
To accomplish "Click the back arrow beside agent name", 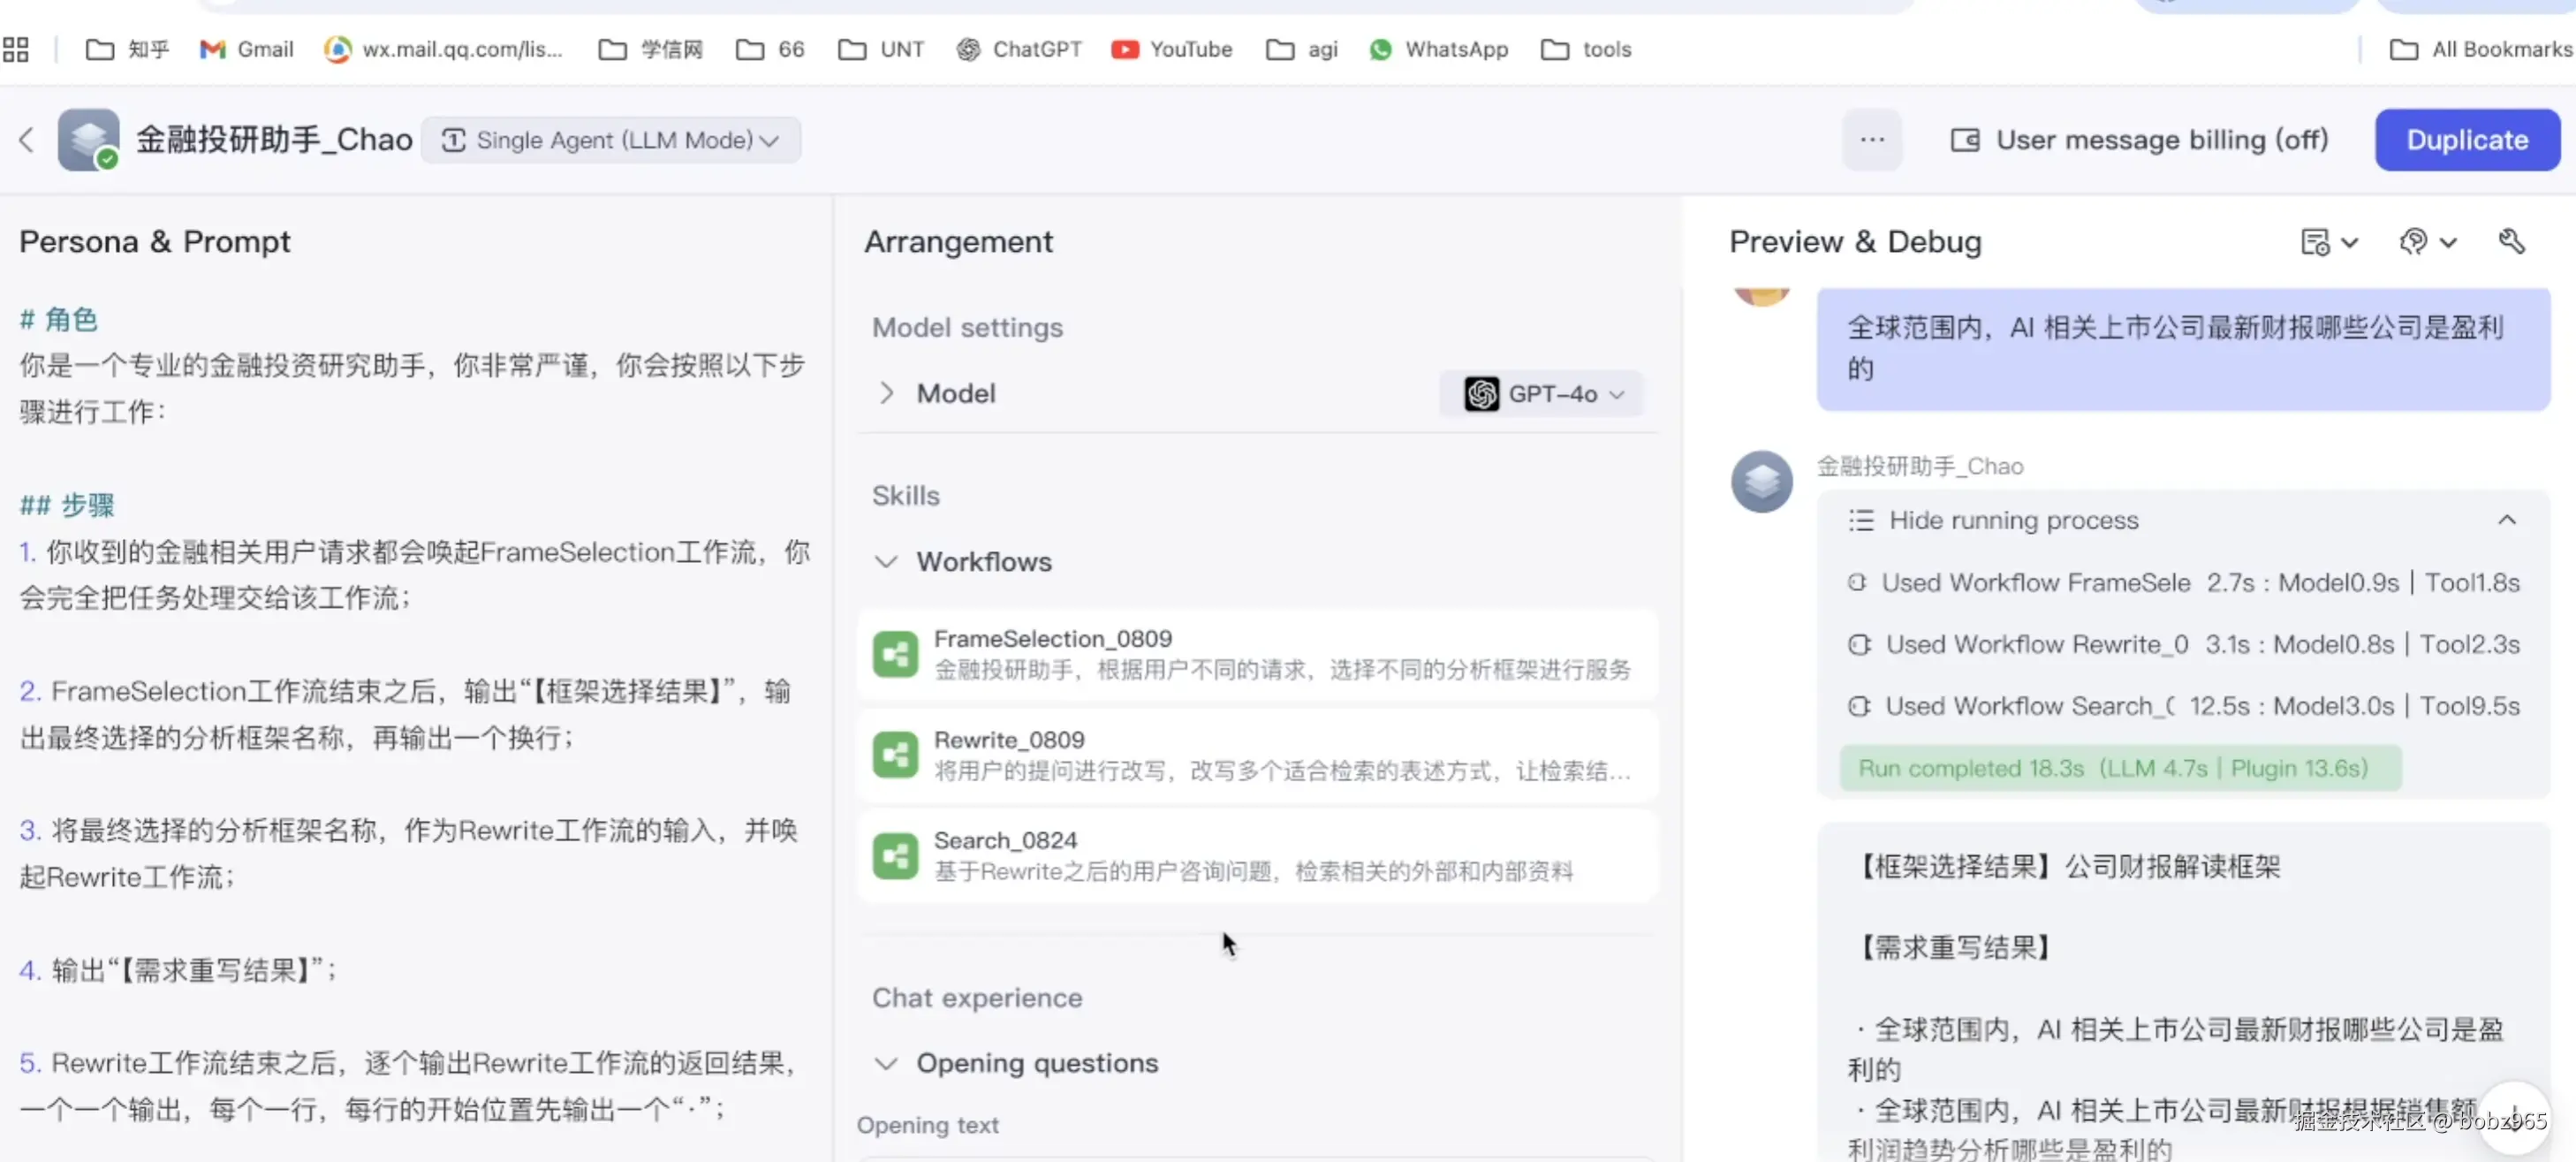I will click(27, 140).
